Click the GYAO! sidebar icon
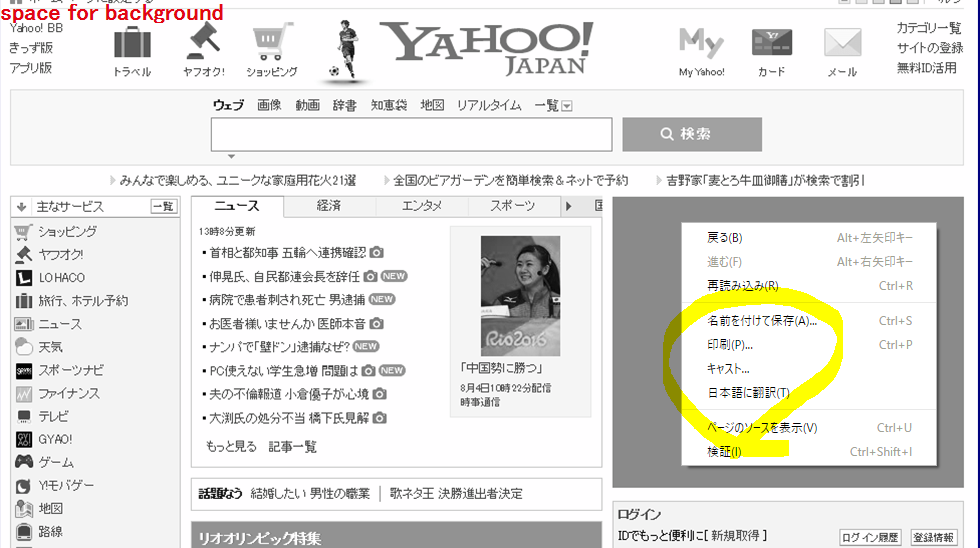Image resolution: width=980 pixels, height=548 pixels. point(24,440)
